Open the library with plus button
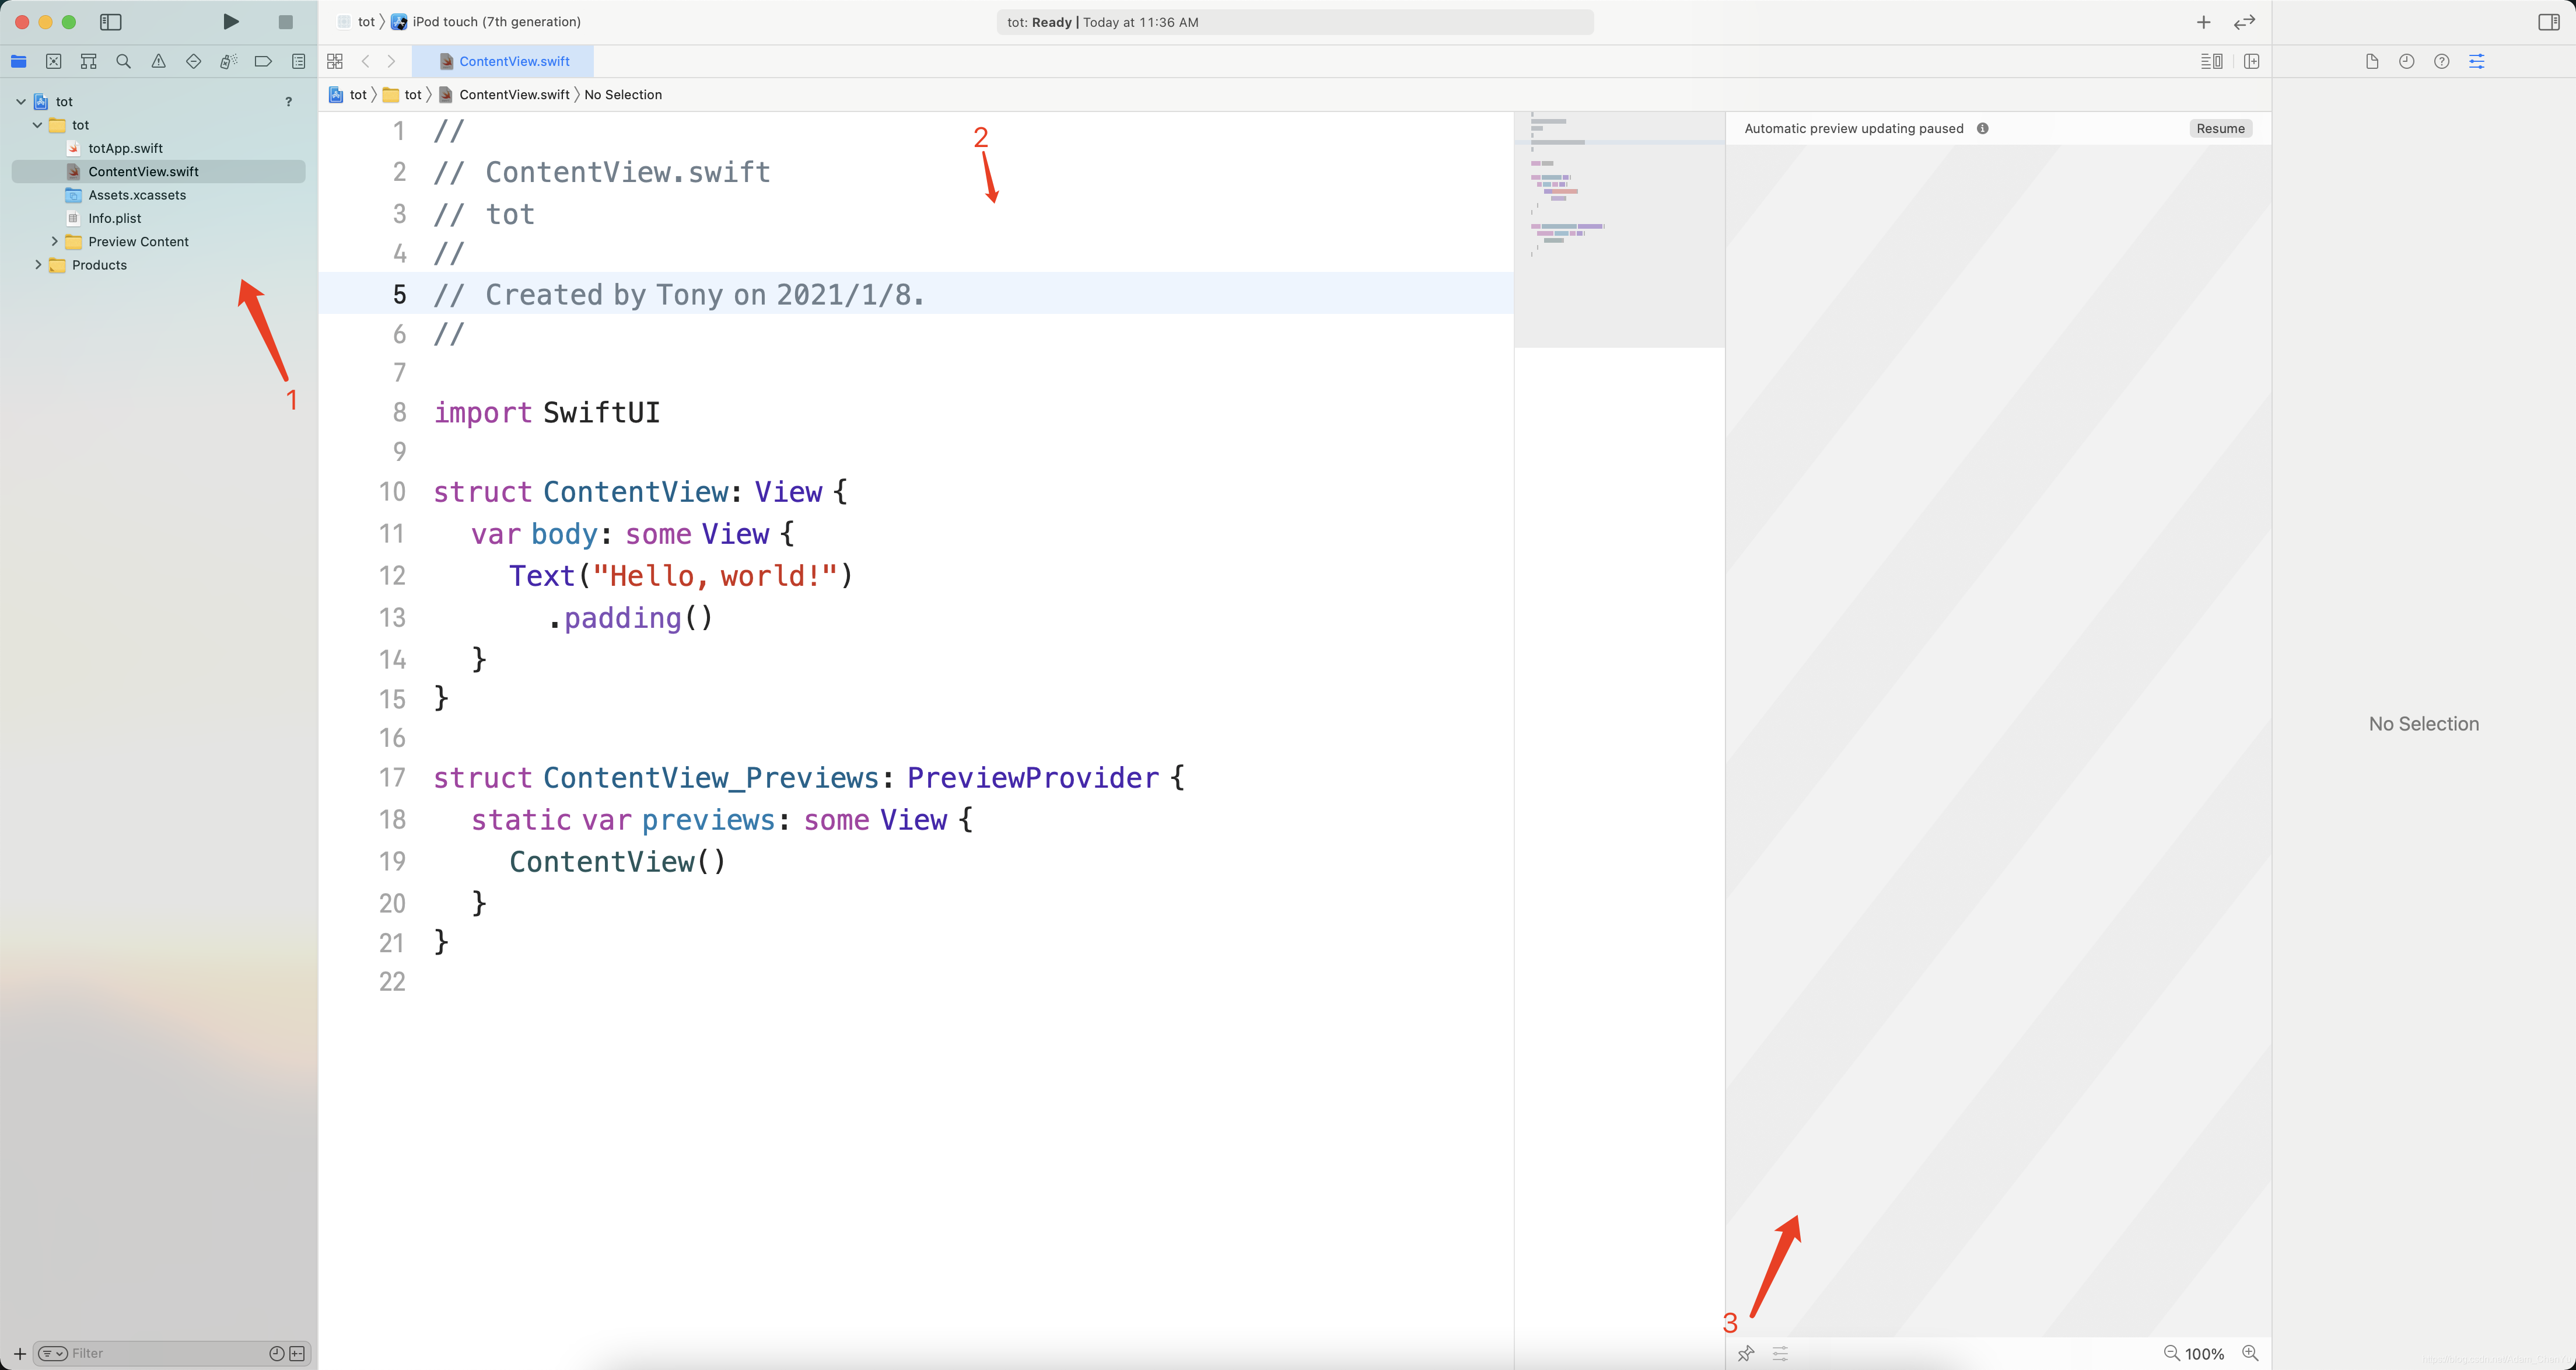This screenshot has width=2576, height=1370. coord(2203,22)
